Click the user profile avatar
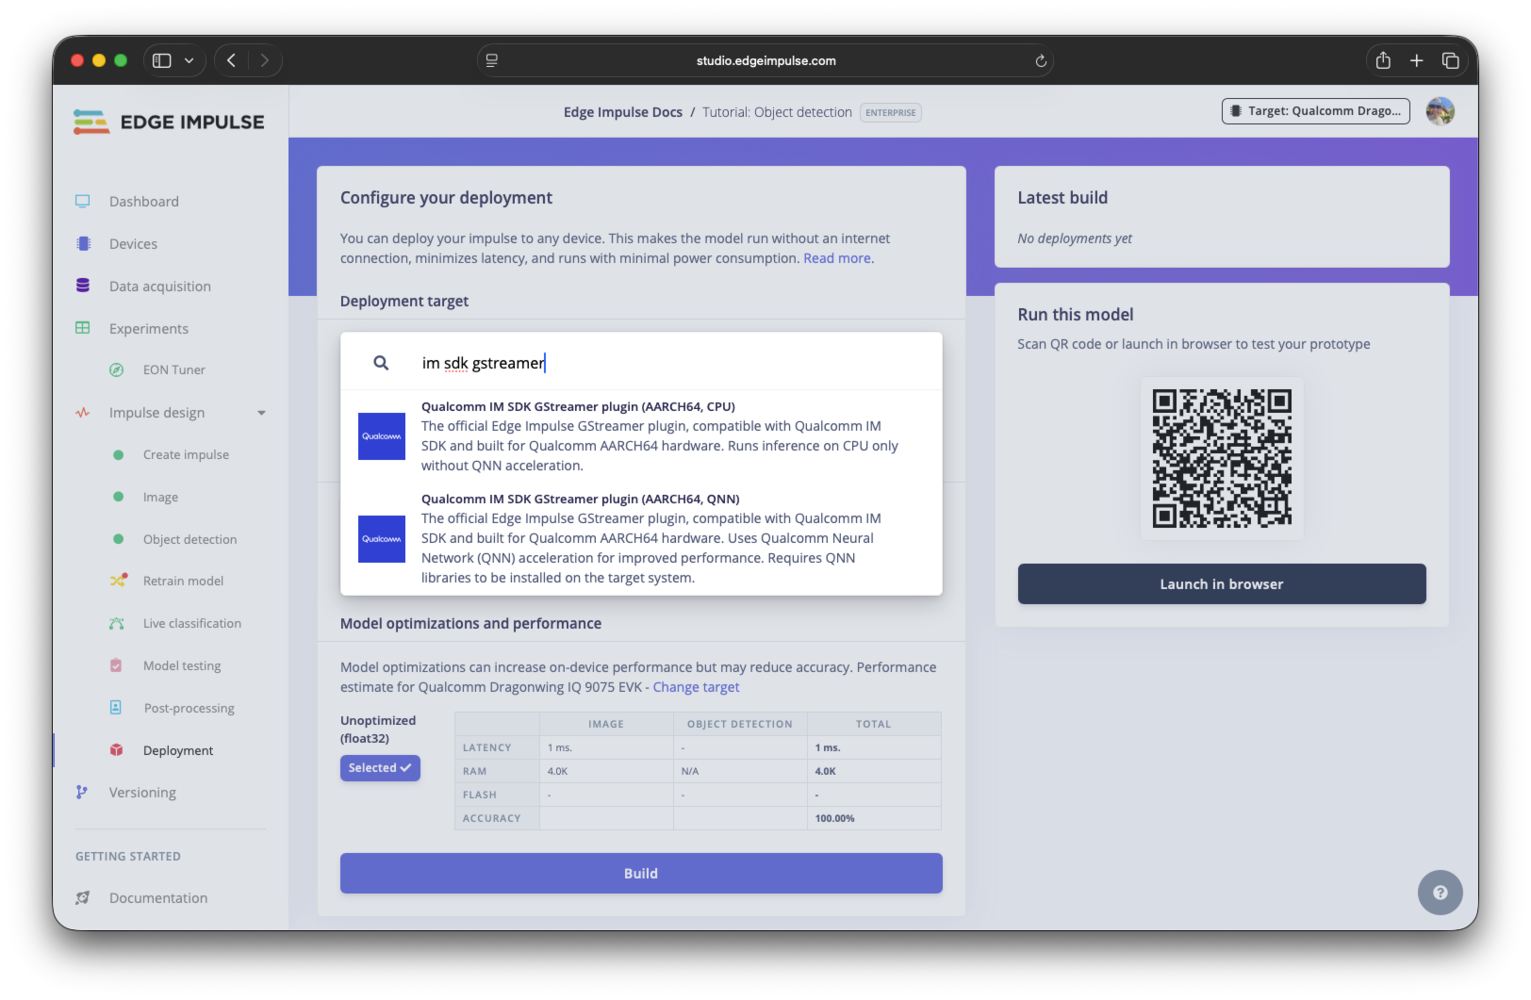 coord(1440,111)
